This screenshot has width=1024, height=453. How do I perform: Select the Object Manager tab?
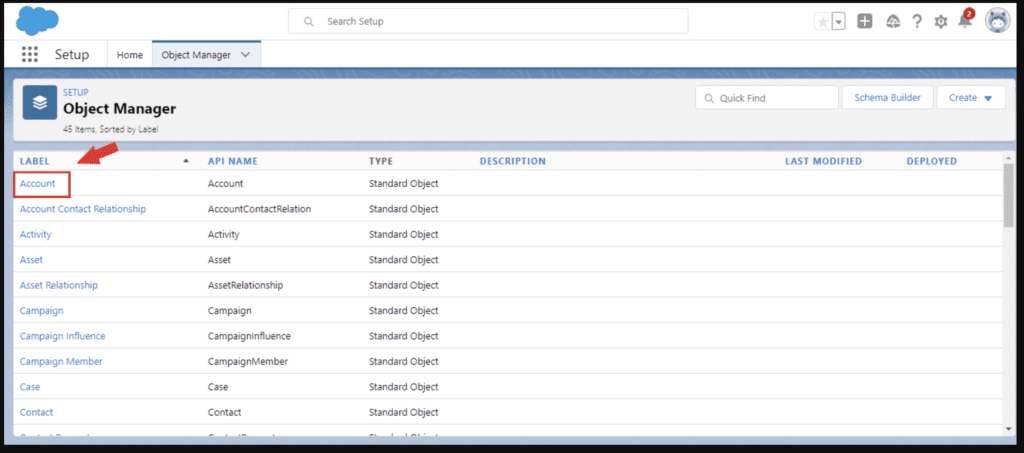pos(196,55)
